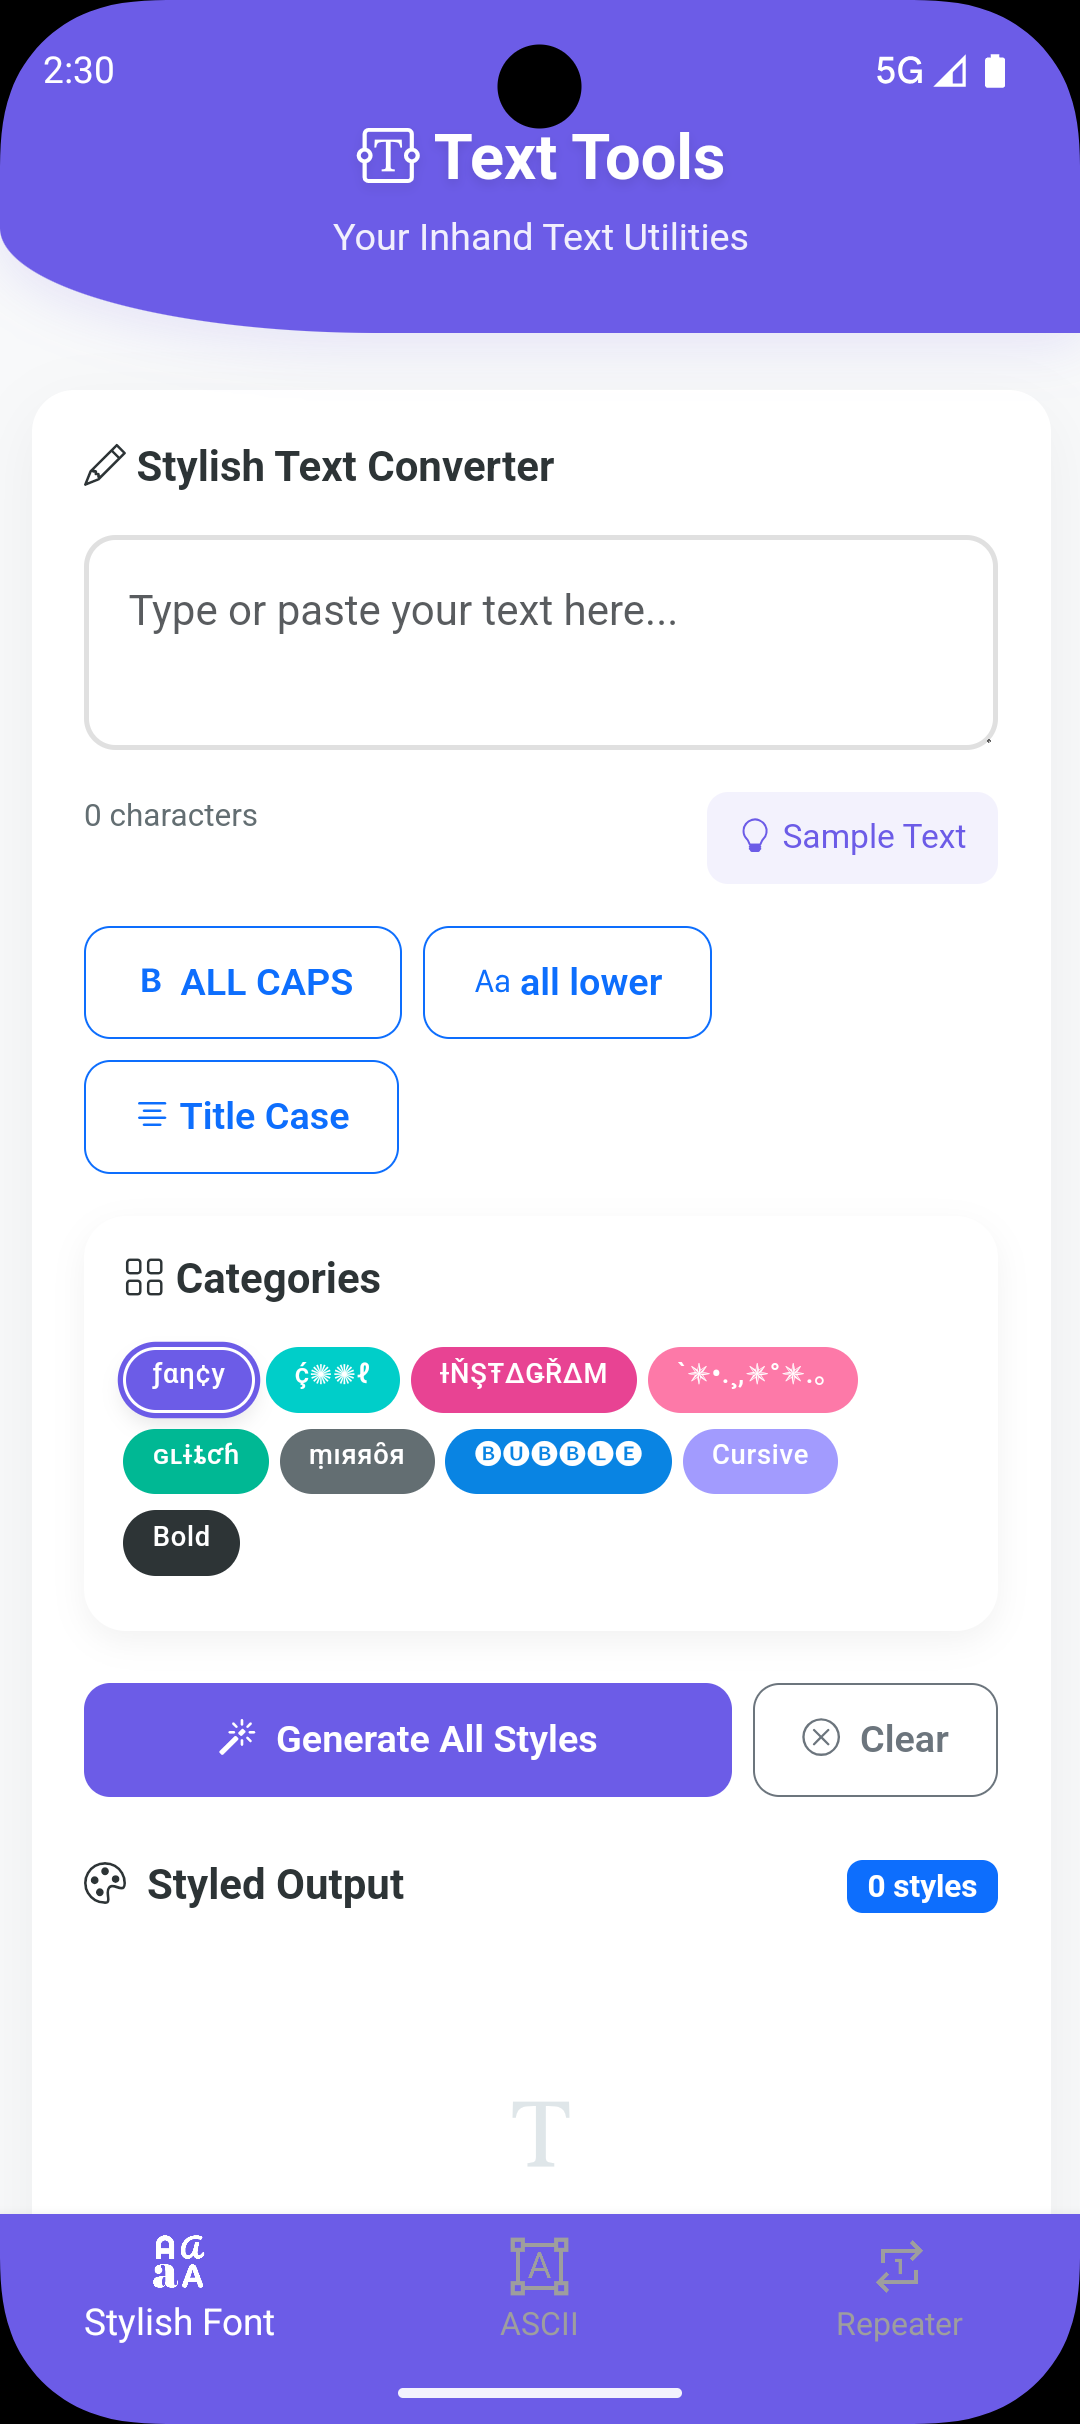The width and height of the screenshot is (1080, 2424).
Task: Convert text with ALL CAPS button
Action: coord(243,982)
